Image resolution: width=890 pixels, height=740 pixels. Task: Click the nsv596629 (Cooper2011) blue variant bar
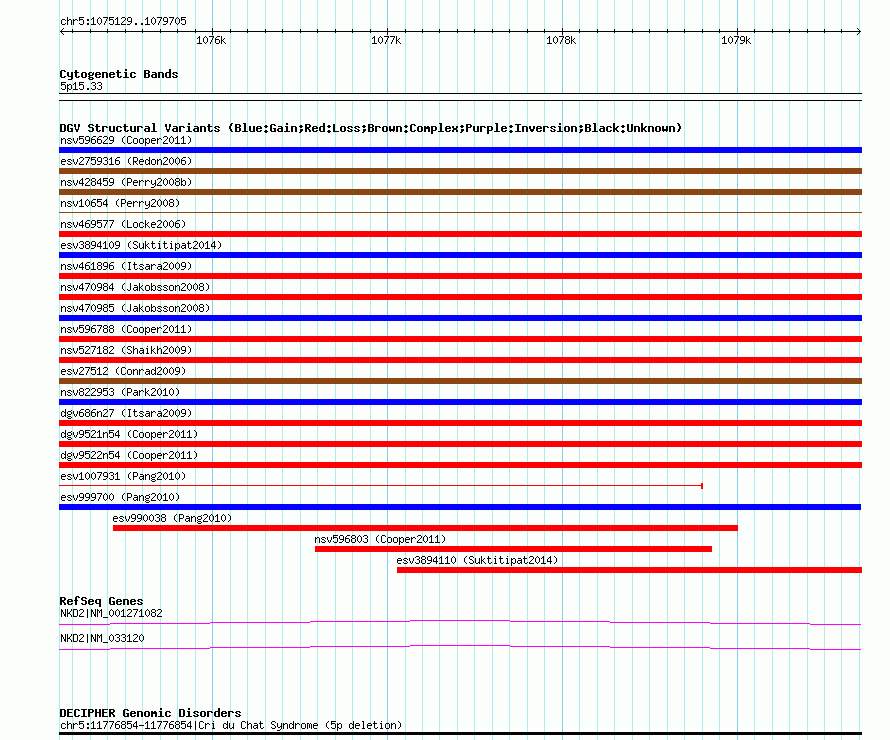460,150
